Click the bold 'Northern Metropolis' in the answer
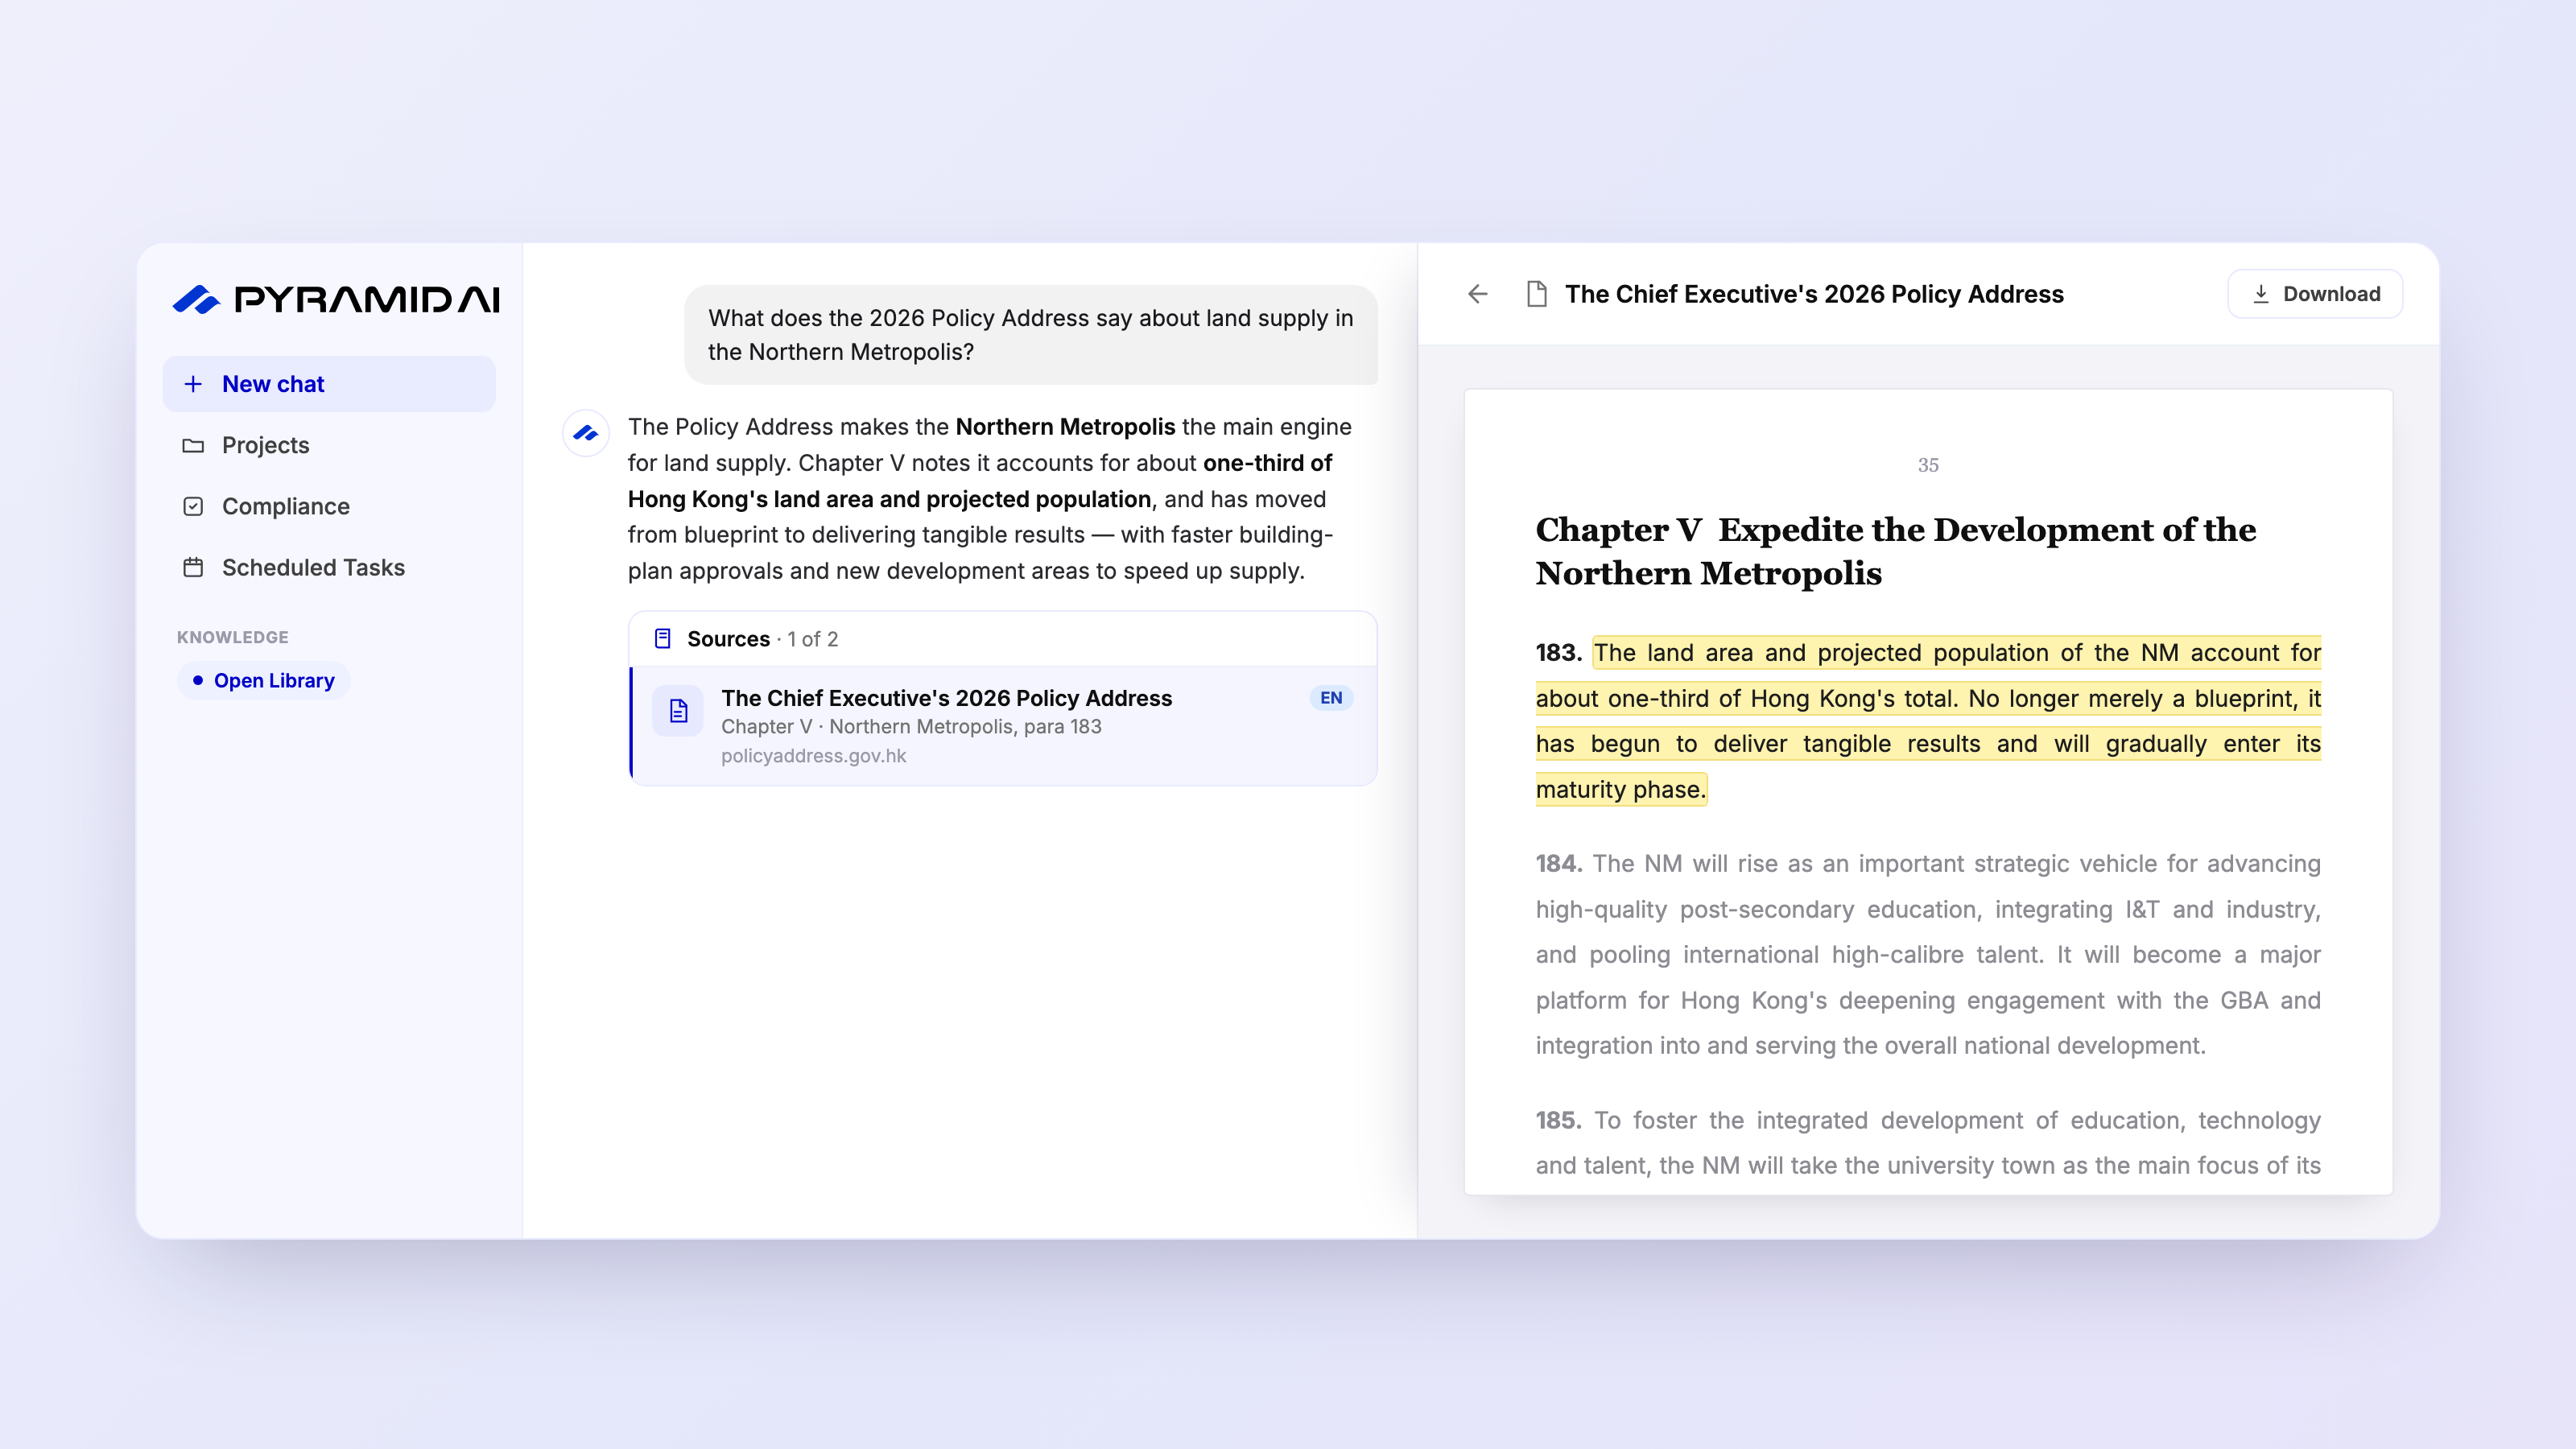Screen dimensions: 2576x1449 [x=1065, y=427]
